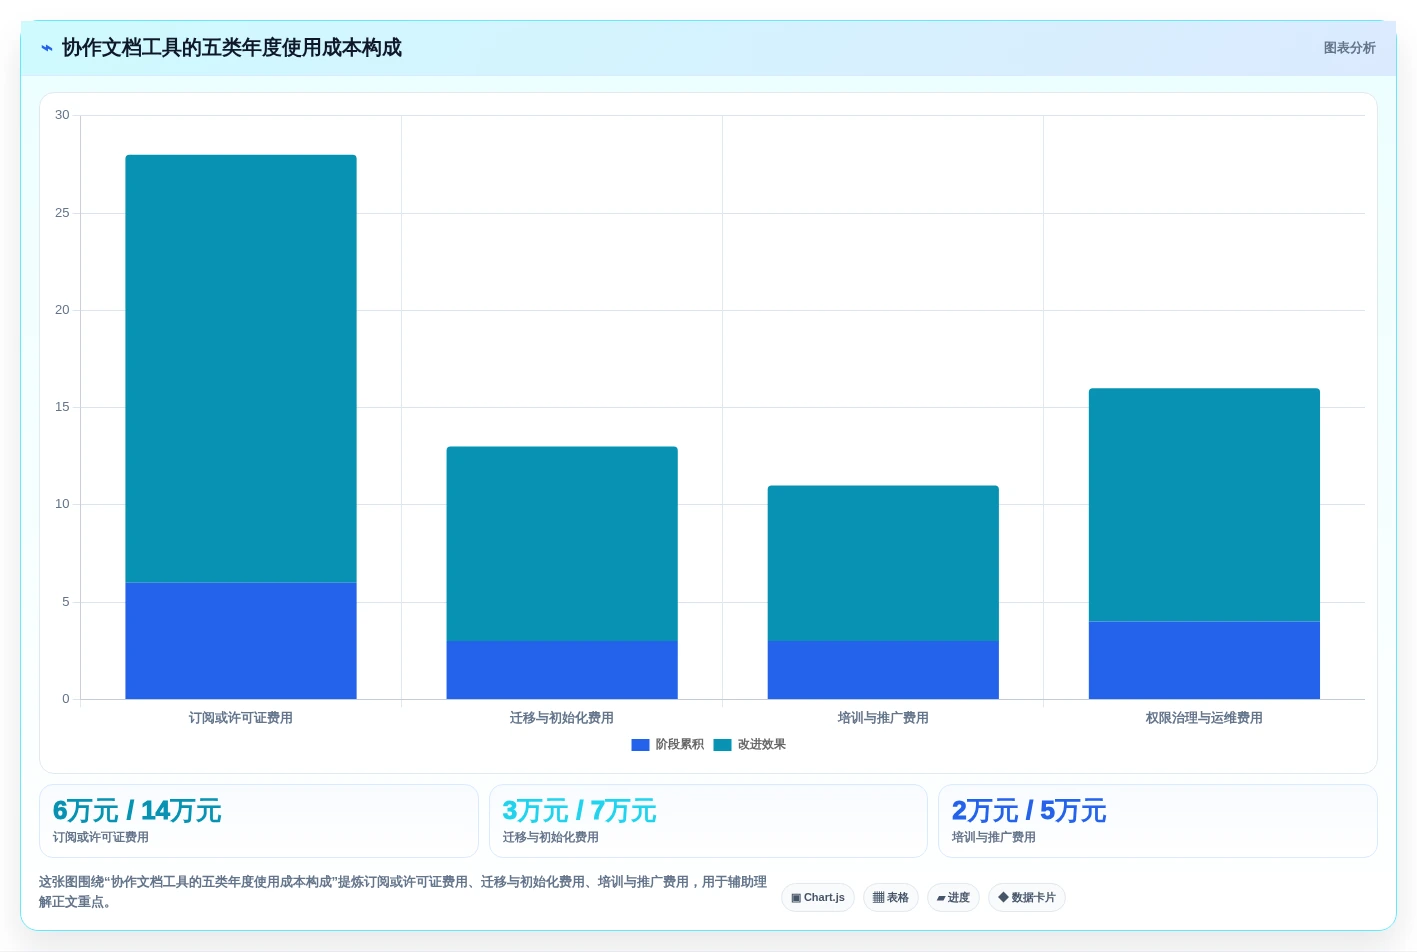Click the blue segment of 培训与推广费用 bar
This screenshot has width=1417, height=952.
(x=883, y=670)
